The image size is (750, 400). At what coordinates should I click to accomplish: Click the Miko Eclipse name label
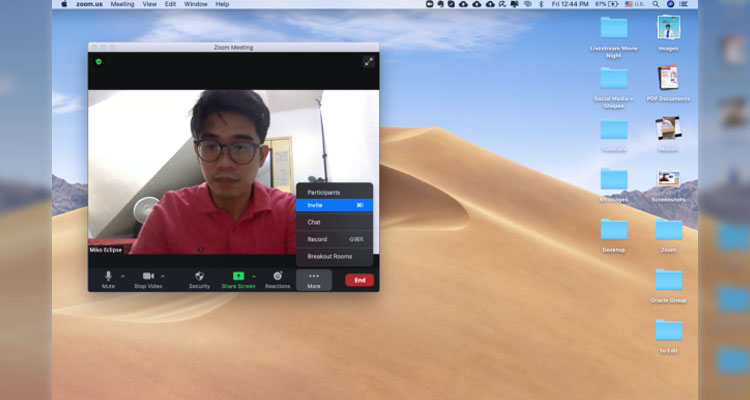click(105, 250)
